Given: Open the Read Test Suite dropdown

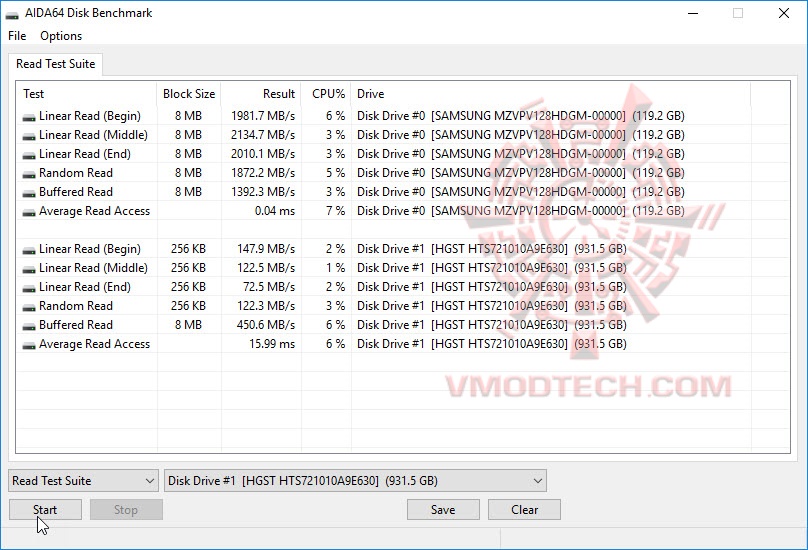Looking at the screenshot, I should click(x=83, y=480).
